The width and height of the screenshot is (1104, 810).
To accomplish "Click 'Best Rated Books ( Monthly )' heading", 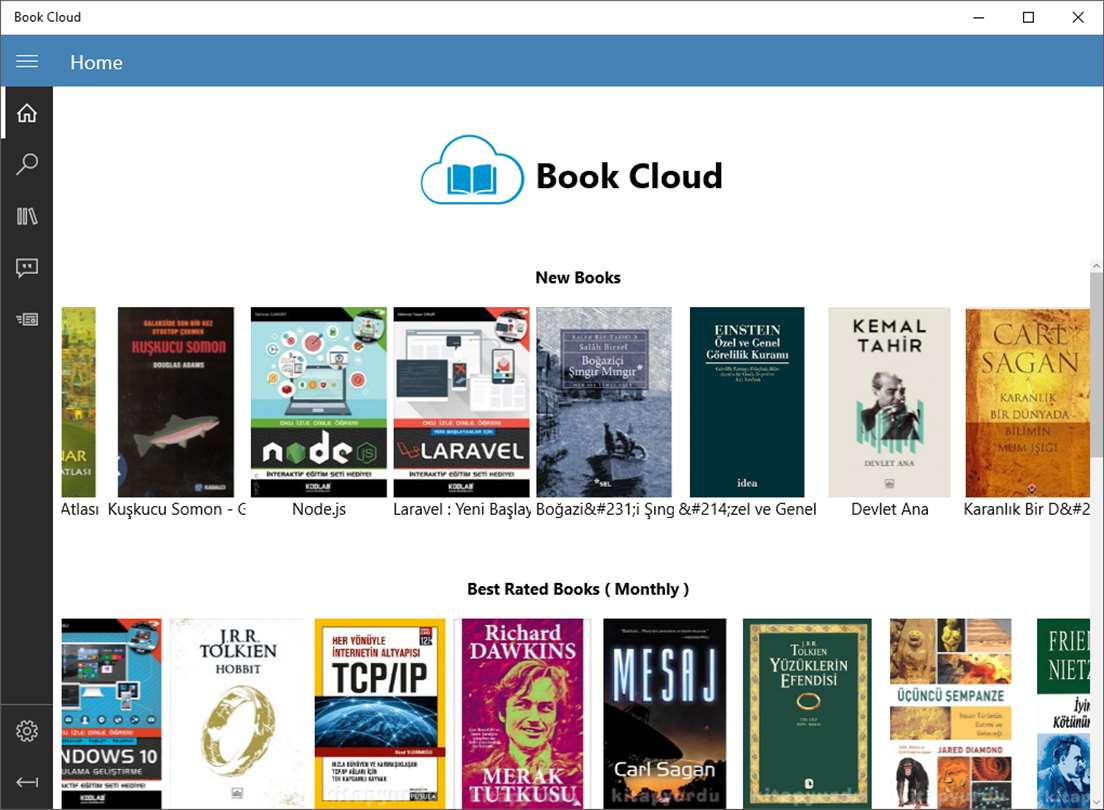I will click(578, 589).
